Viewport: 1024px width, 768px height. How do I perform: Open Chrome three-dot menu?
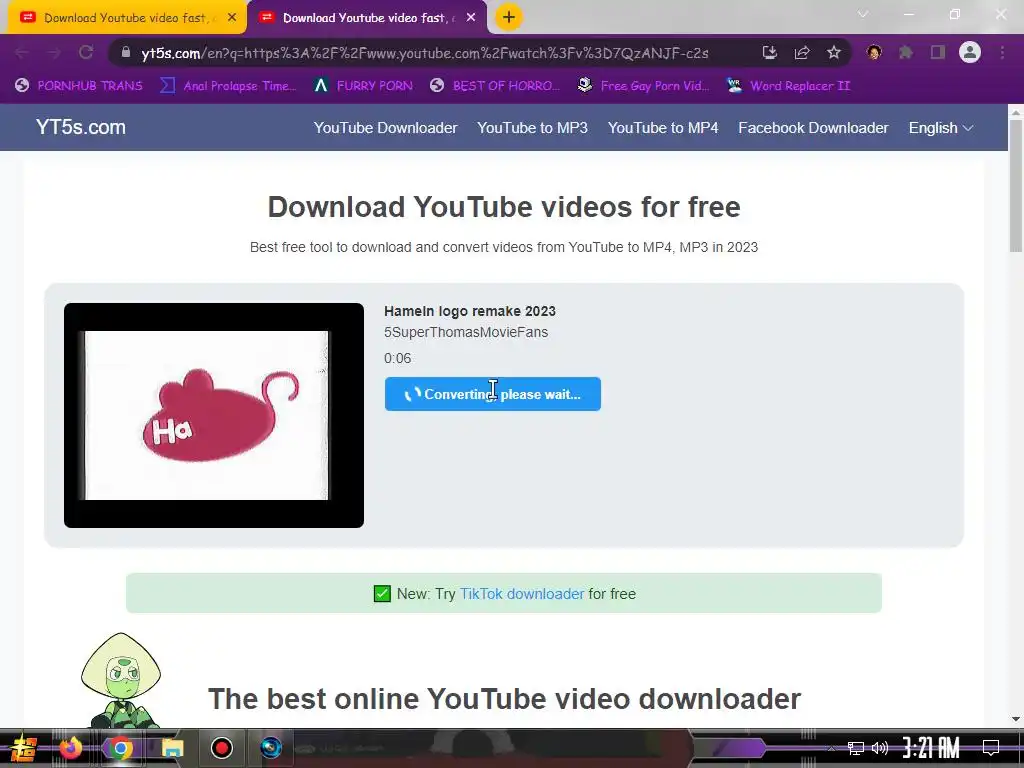(x=1002, y=52)
